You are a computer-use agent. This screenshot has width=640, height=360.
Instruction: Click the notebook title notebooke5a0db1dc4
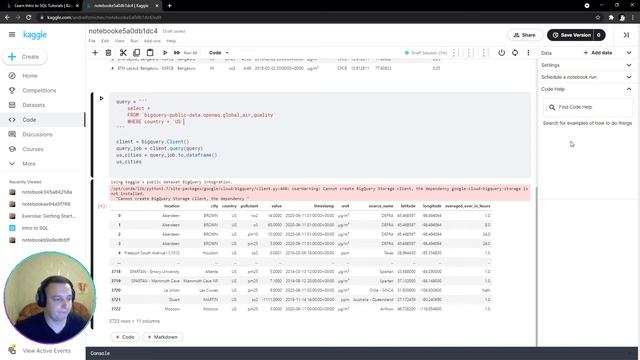(123, 31)
